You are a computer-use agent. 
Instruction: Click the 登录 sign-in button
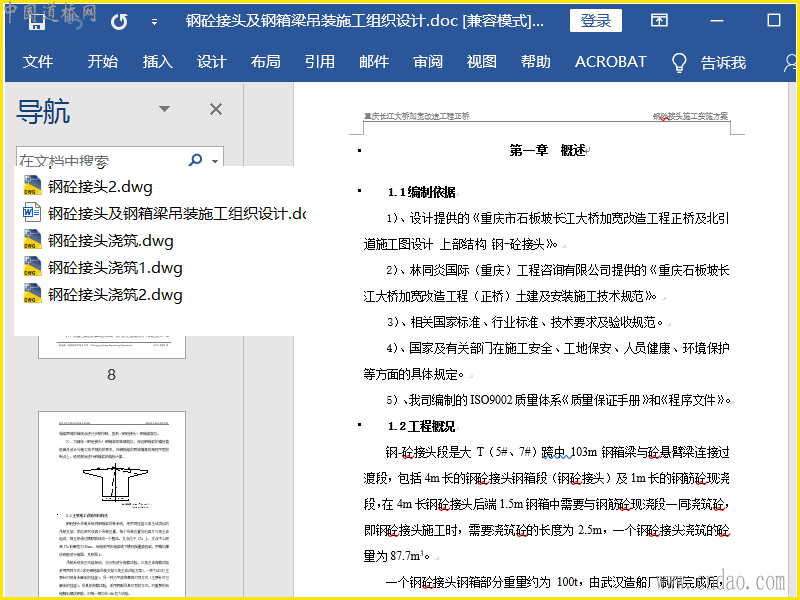595,20
